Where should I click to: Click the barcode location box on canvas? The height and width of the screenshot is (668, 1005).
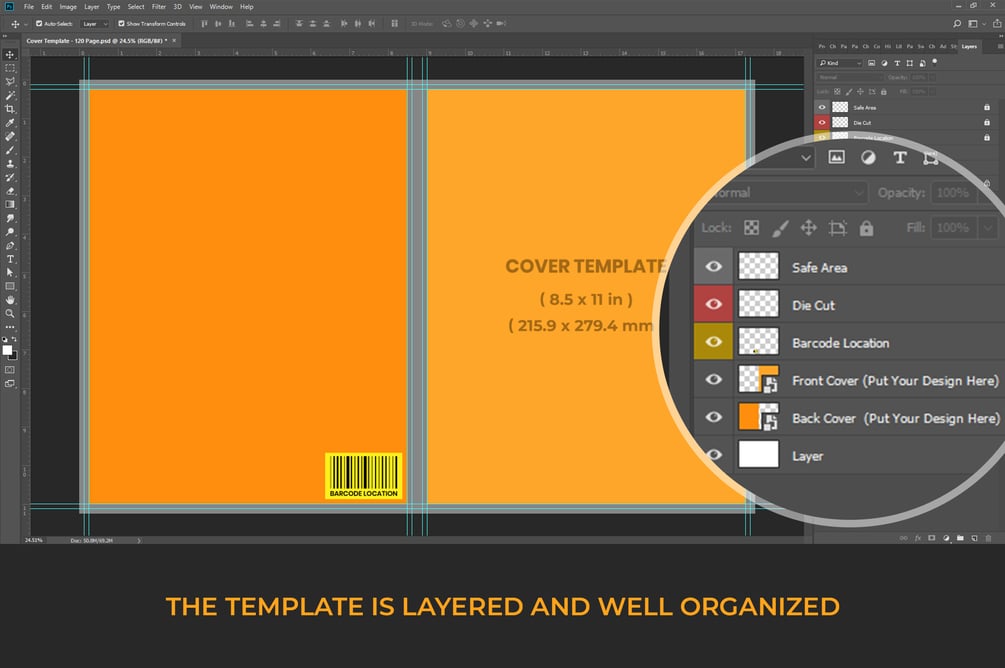click(363, 476)
